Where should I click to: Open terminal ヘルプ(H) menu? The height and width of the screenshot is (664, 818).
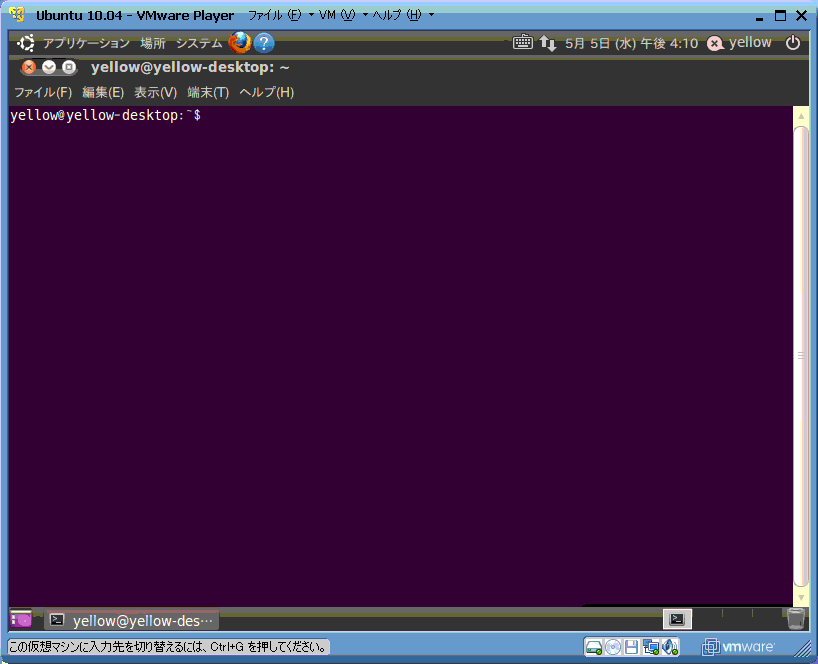click(x=267, y=92)
